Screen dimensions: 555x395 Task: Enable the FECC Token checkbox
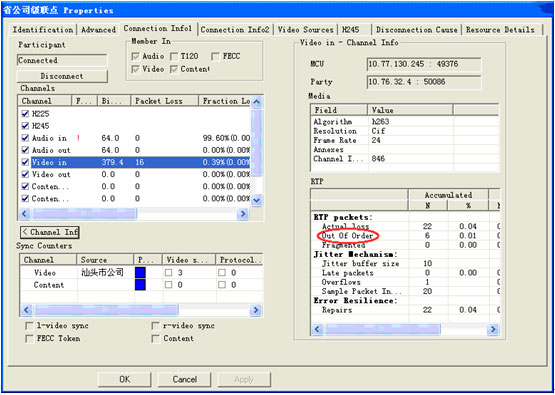(30, 339)
